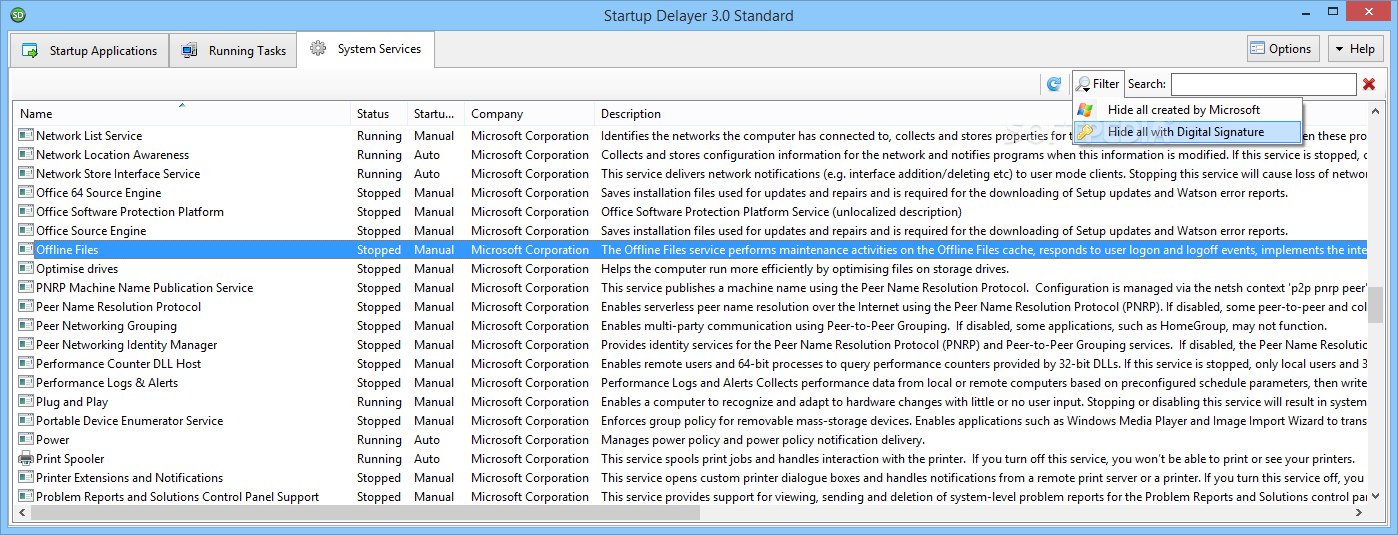This screenshot has height=535, width=1398.
Task: Select the Network Location Awareness name
Action: click(112, 154)
